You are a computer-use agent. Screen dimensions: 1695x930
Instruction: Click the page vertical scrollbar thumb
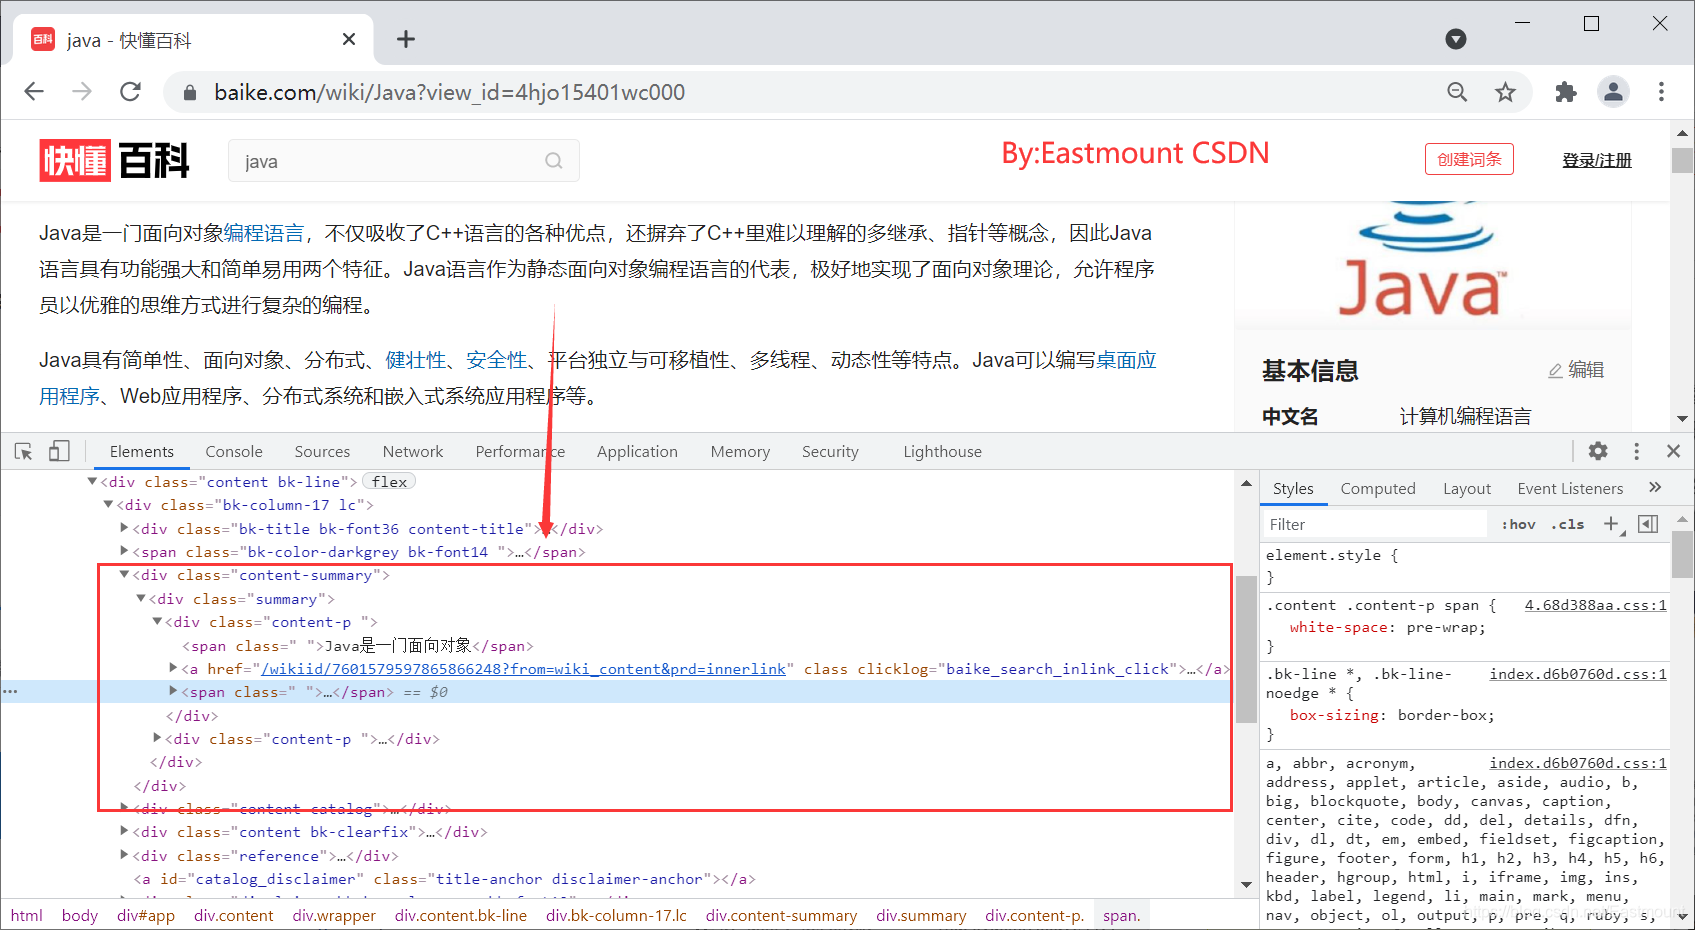coord(1682,160)
